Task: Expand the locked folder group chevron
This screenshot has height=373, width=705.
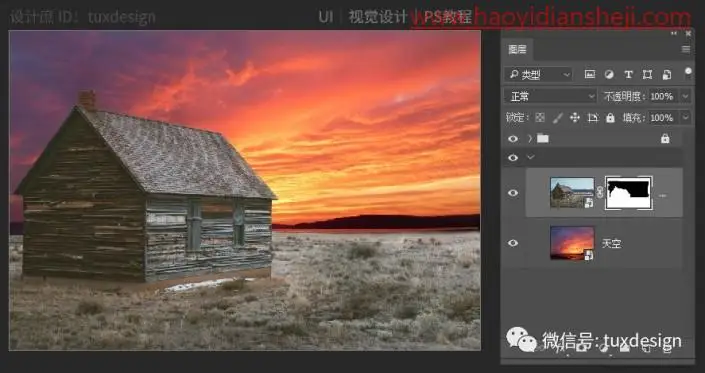Action: 530,138
